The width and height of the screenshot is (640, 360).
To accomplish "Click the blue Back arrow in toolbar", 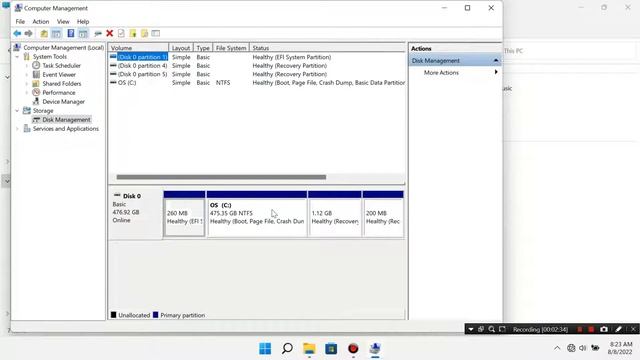I will pyautogui.click(x=17, y=33).
